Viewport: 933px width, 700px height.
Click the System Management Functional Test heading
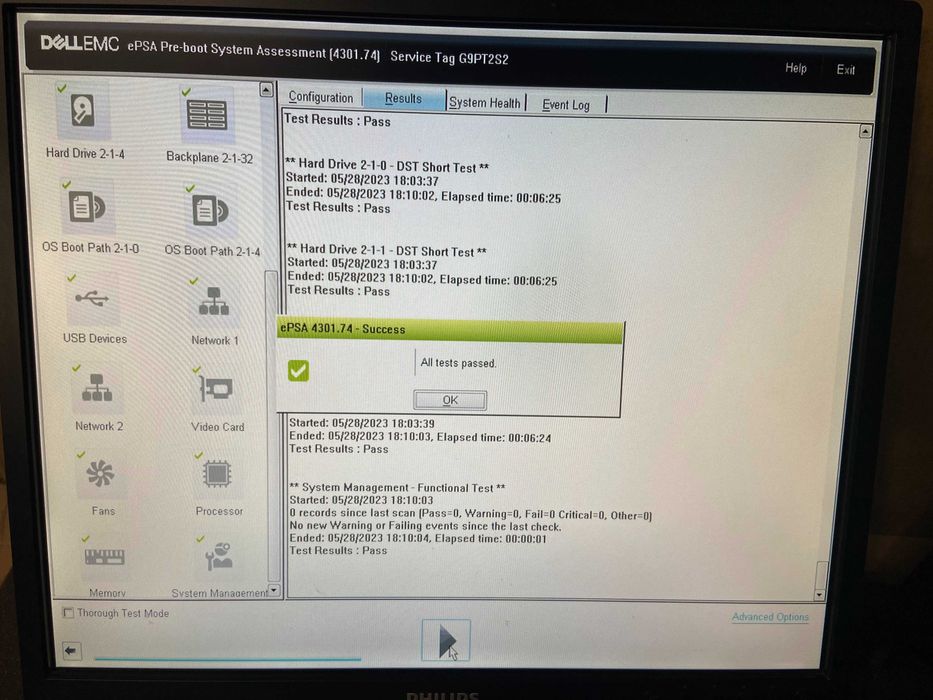[397, 488]
